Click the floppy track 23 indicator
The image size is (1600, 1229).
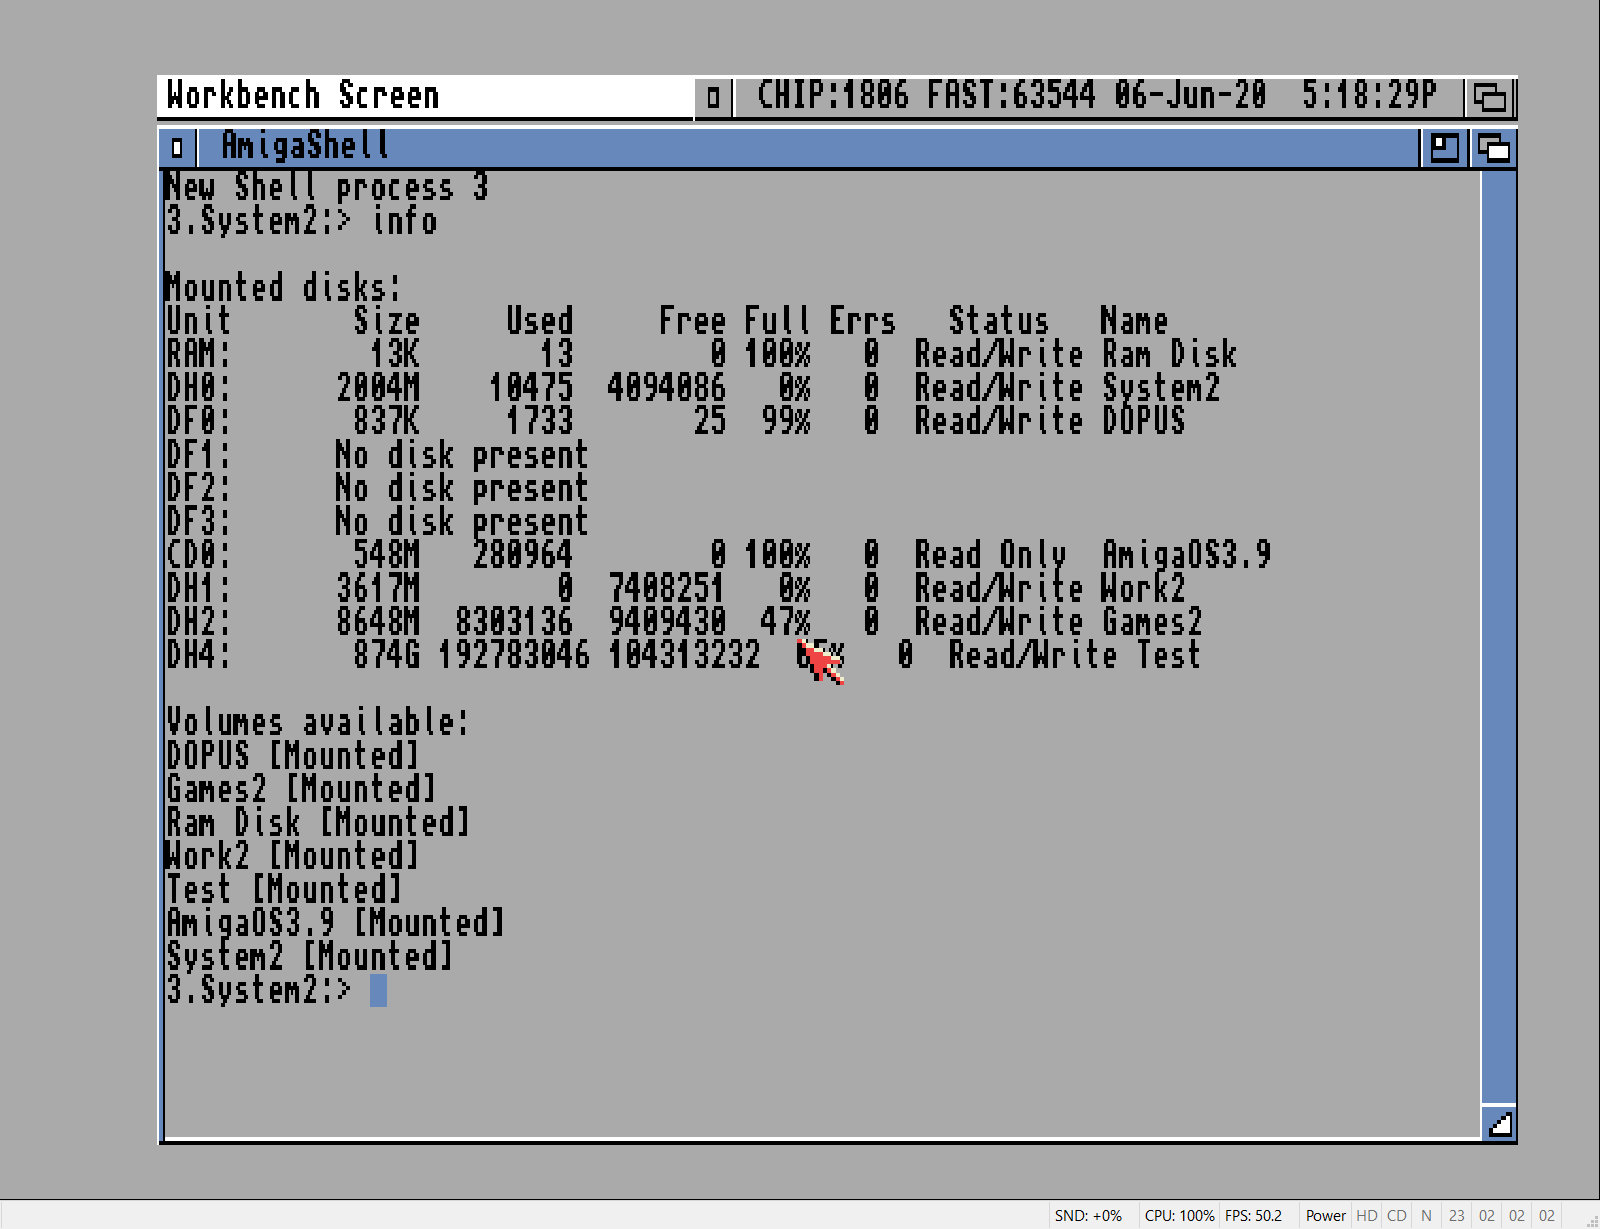click(1457, 1216)
